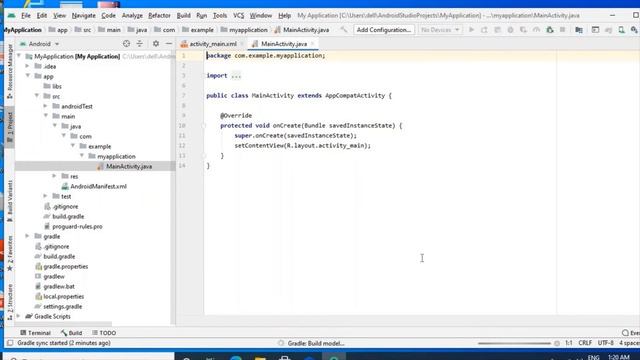The width and height of the screenshot is (640, 360).
Task: Click UTF-8 encoding in status bar
Action: 606,343
